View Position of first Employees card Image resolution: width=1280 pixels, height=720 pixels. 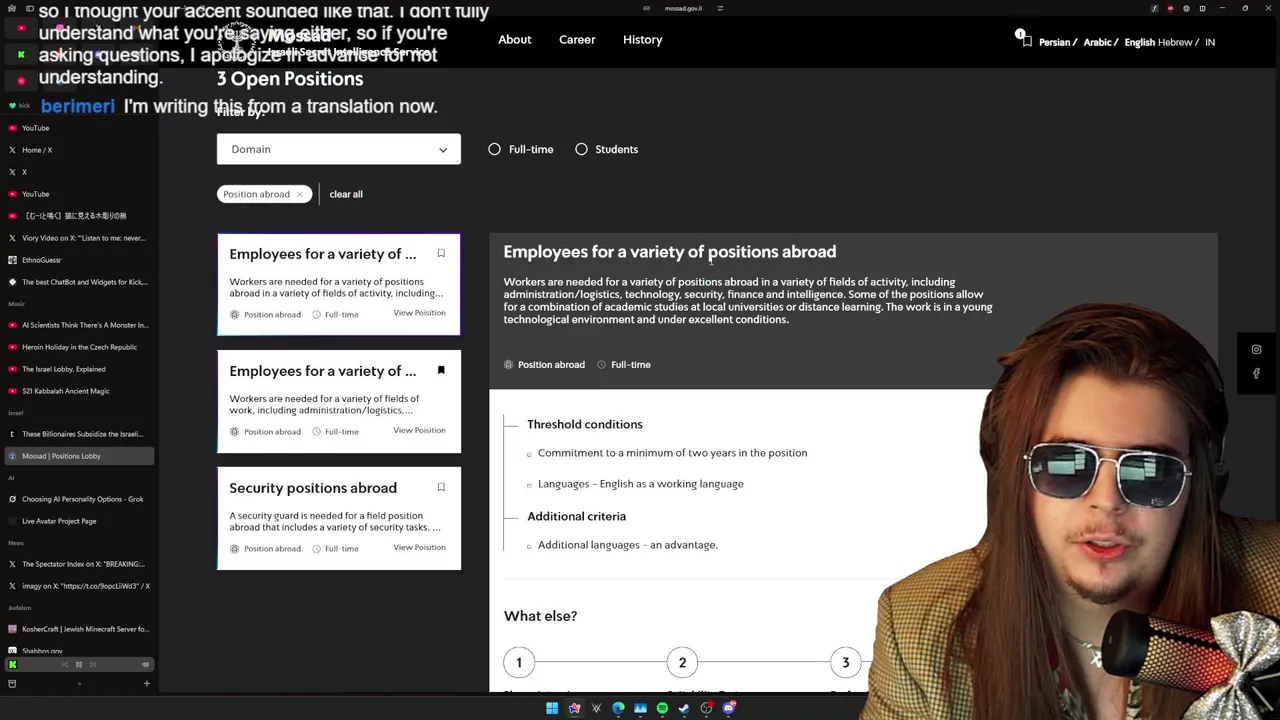(419, 313)
